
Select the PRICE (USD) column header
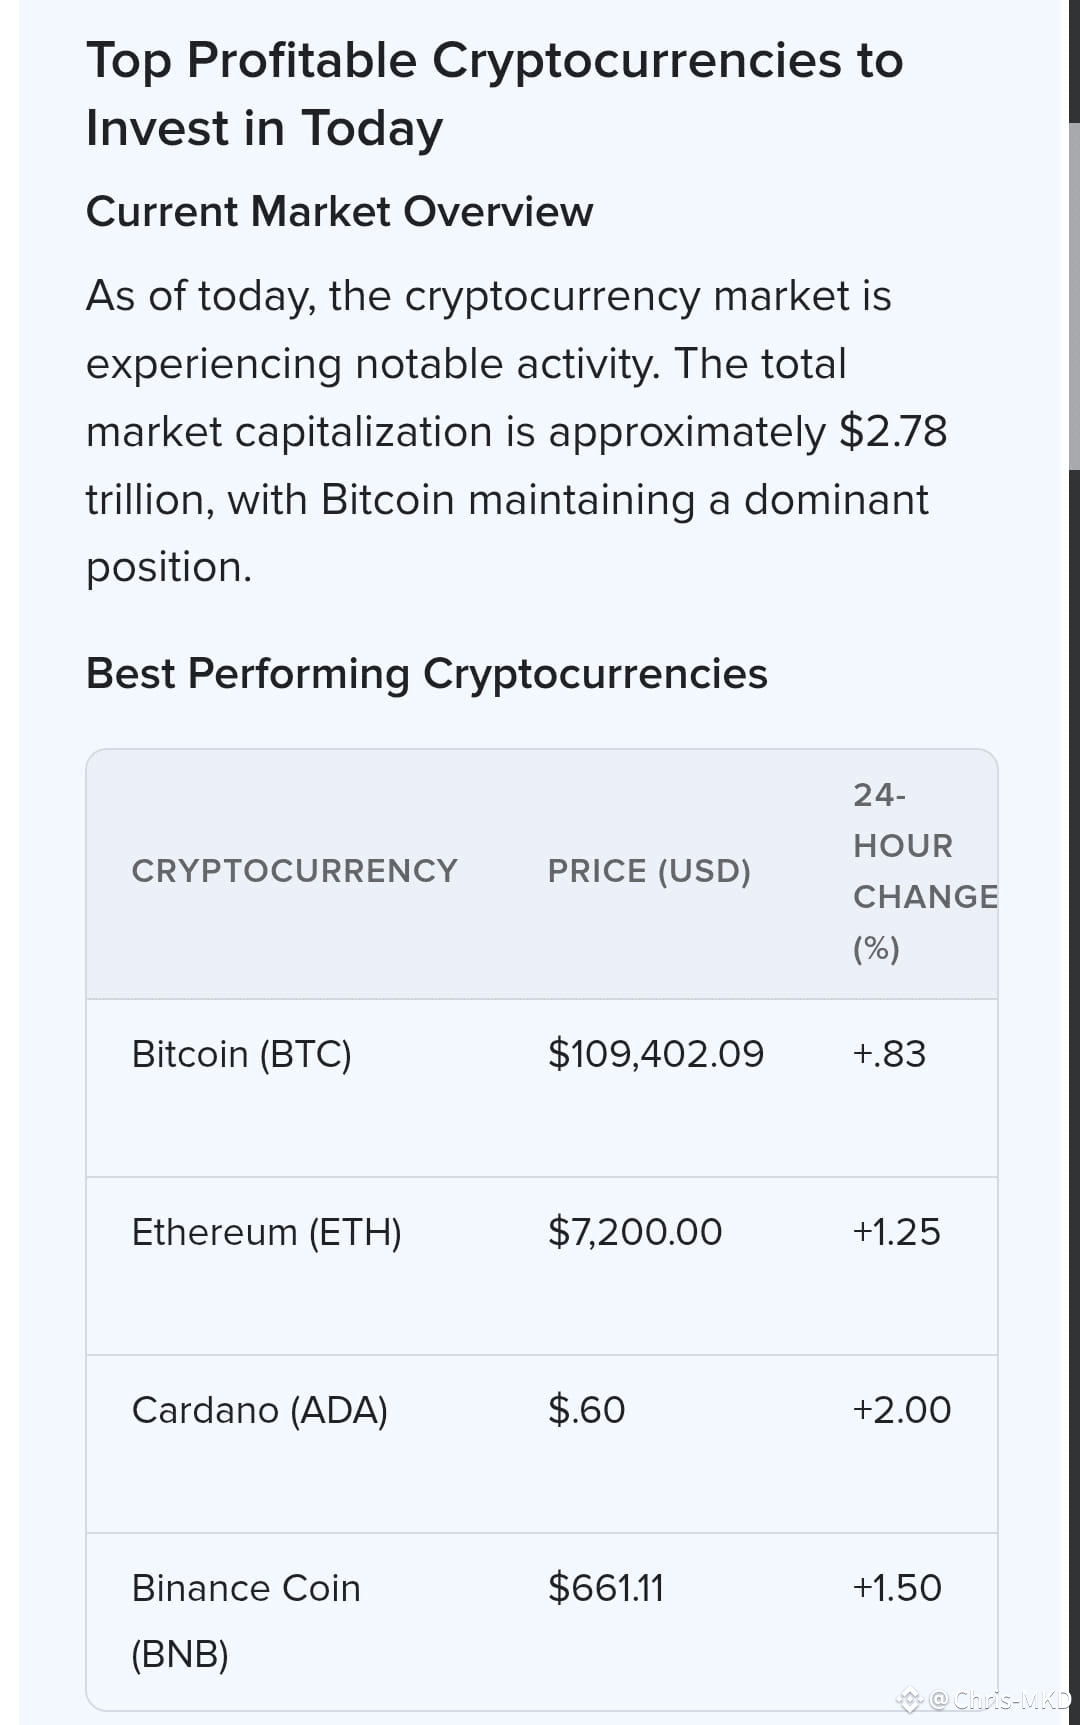pyautogui.click(x=649, y=871)
